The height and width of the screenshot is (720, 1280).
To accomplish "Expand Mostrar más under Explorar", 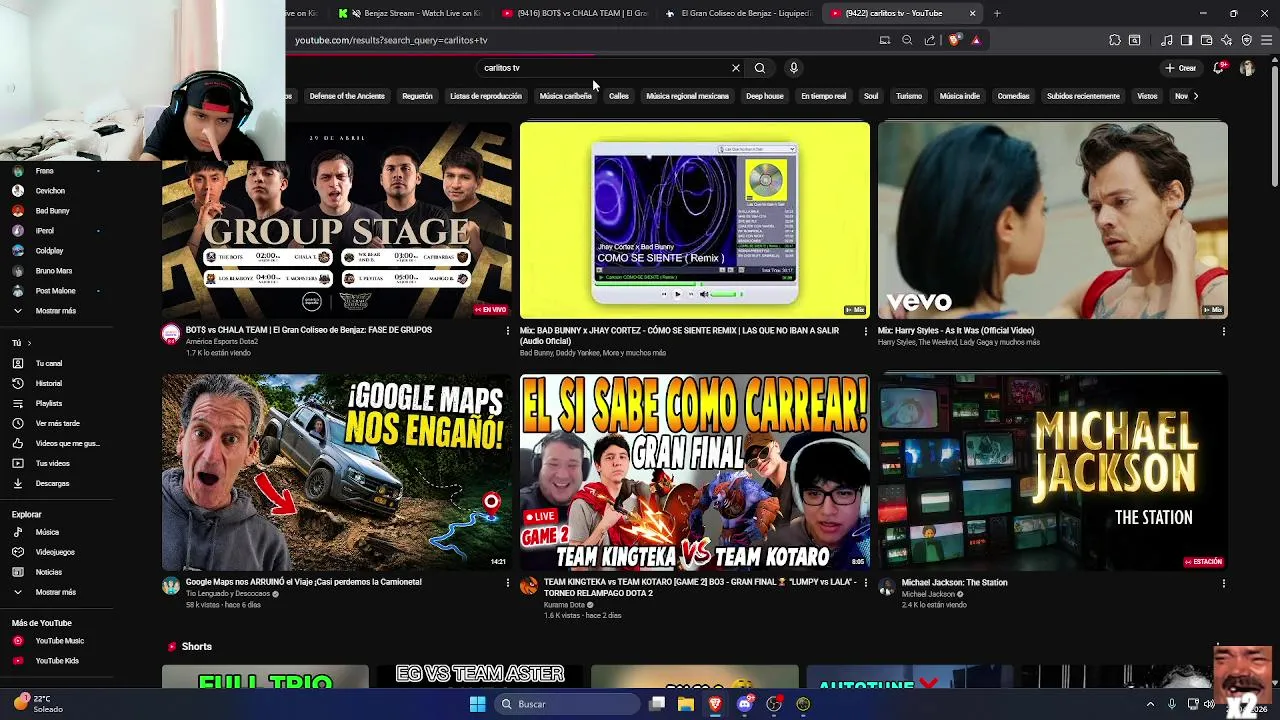I will pos(55,592).
